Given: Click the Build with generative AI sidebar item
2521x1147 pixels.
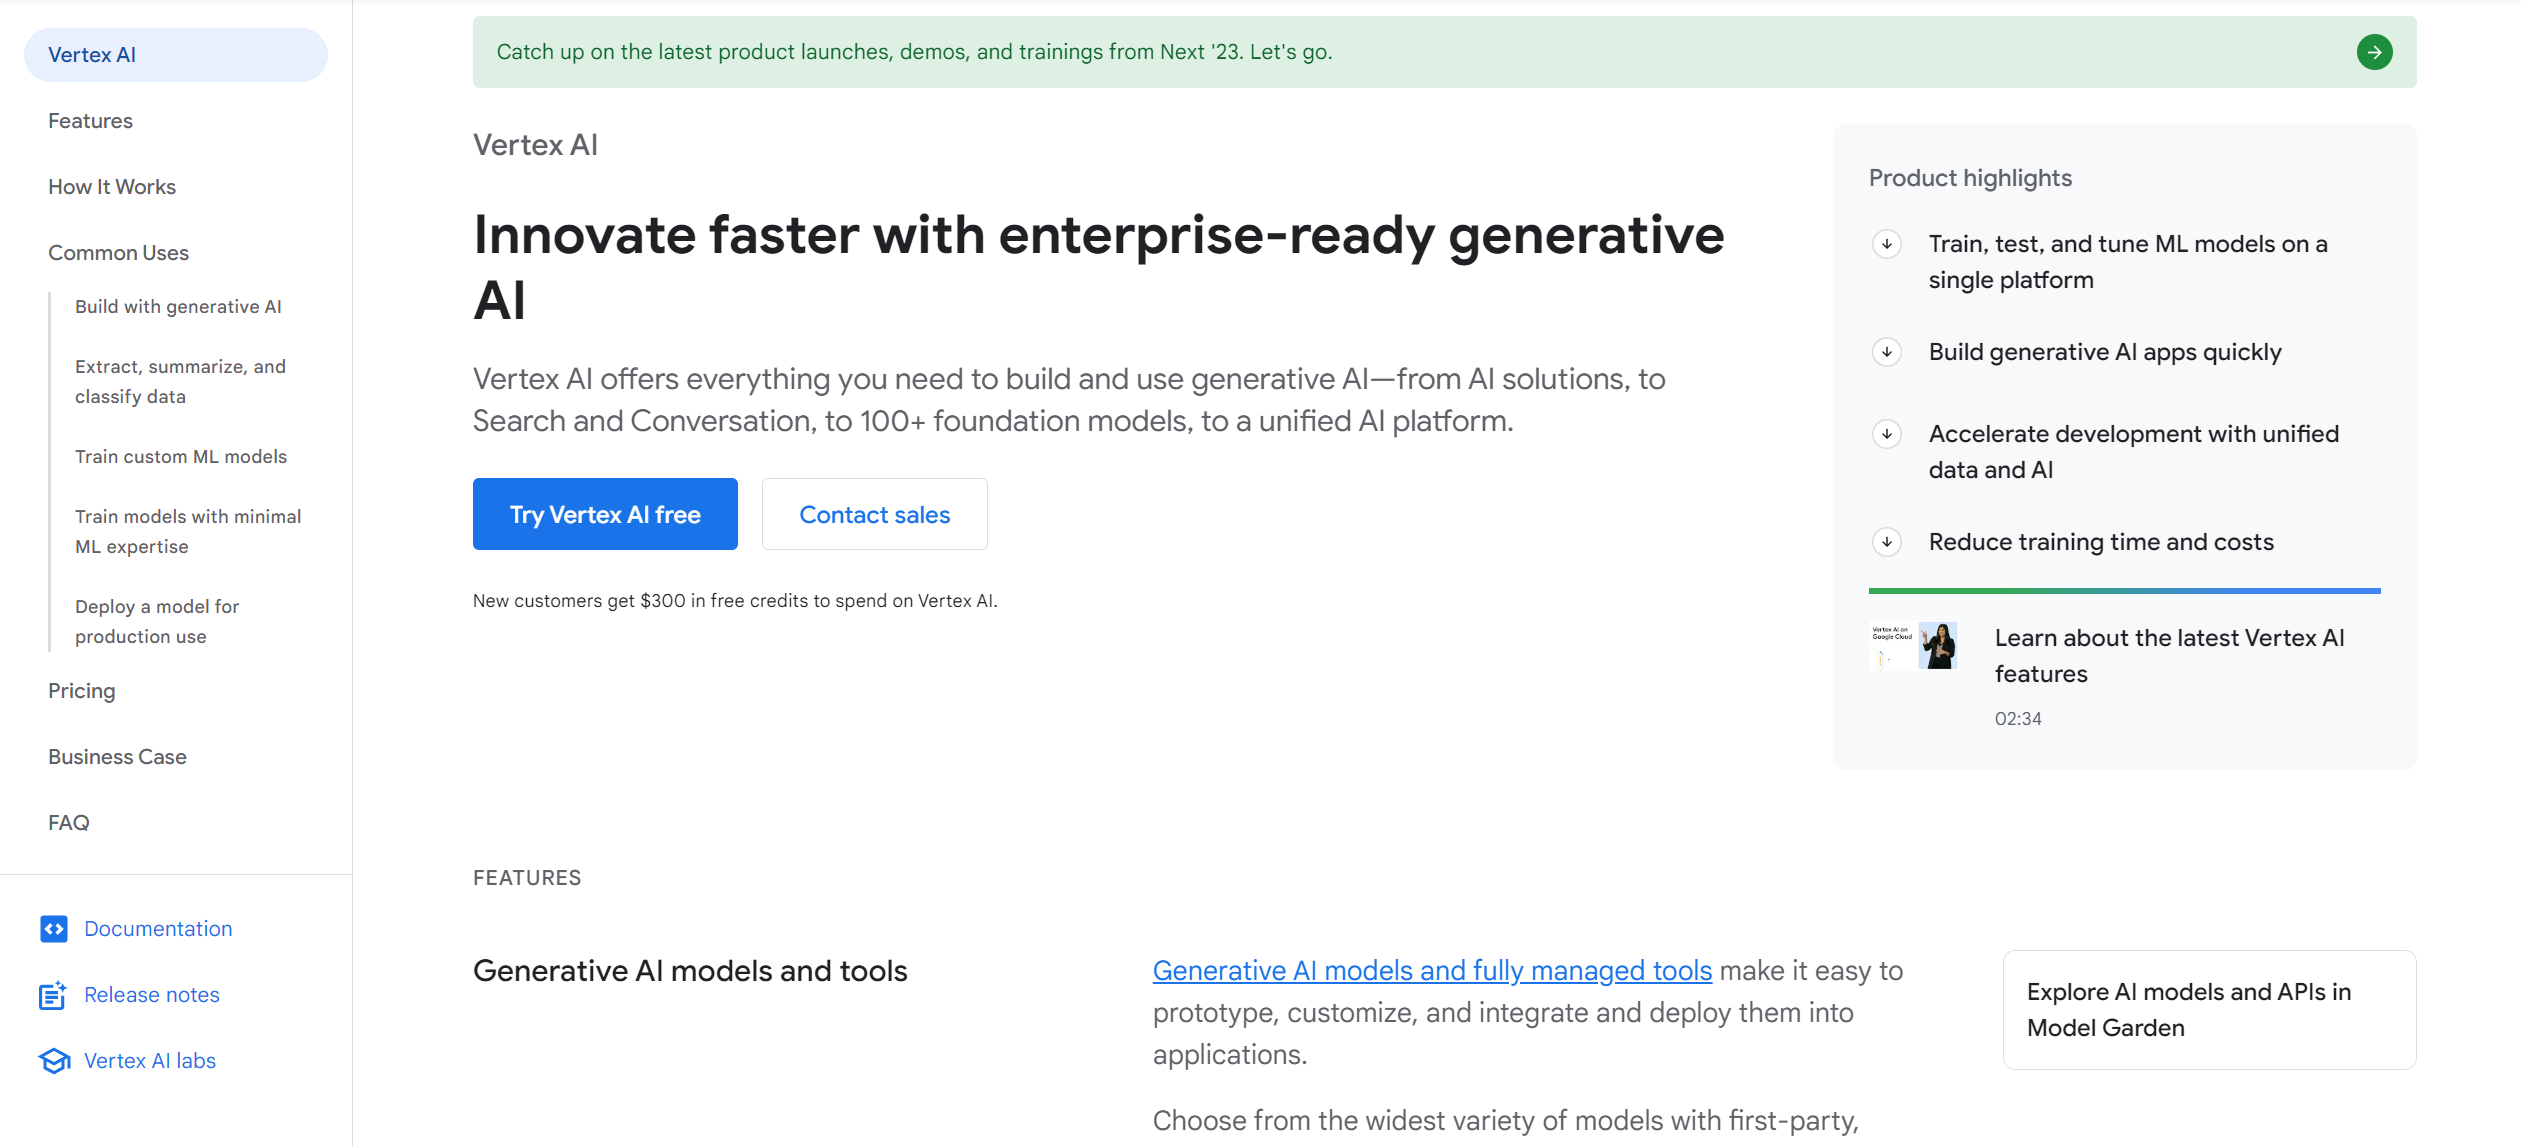Looking at the screenshot, I should pyautogui.click(x=178, y=306).
